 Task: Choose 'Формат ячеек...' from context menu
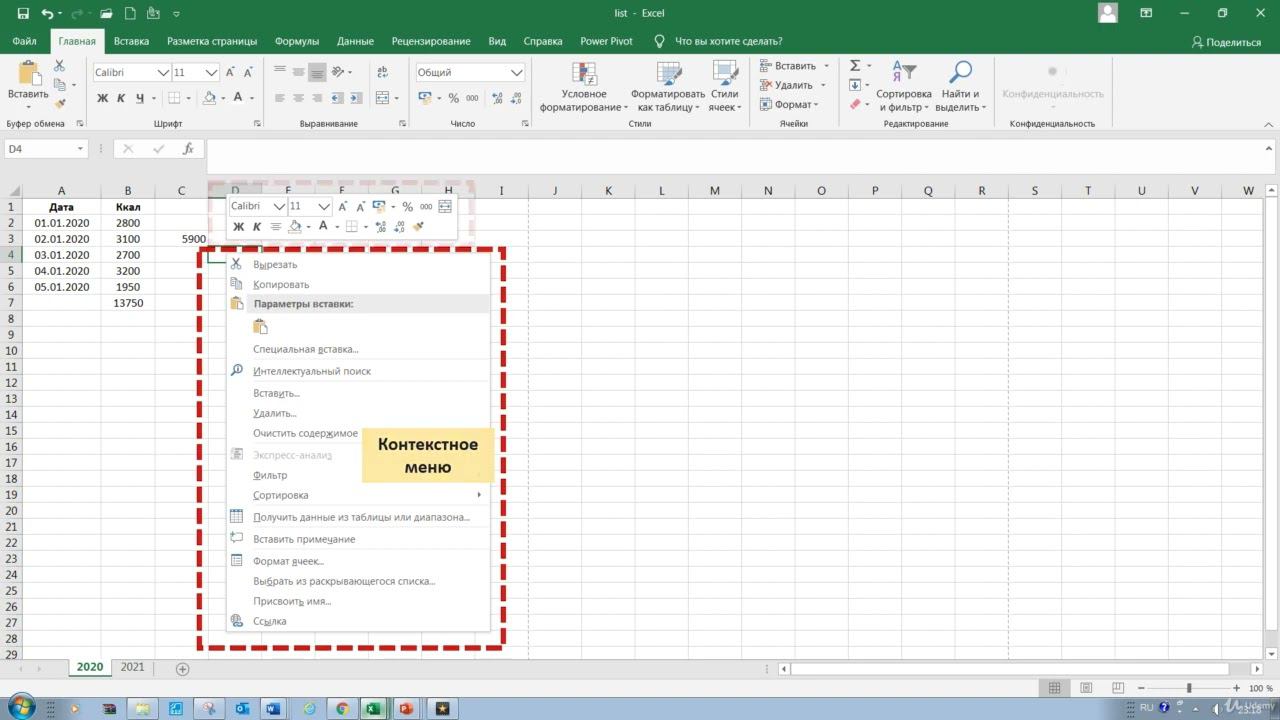point(288,561)
